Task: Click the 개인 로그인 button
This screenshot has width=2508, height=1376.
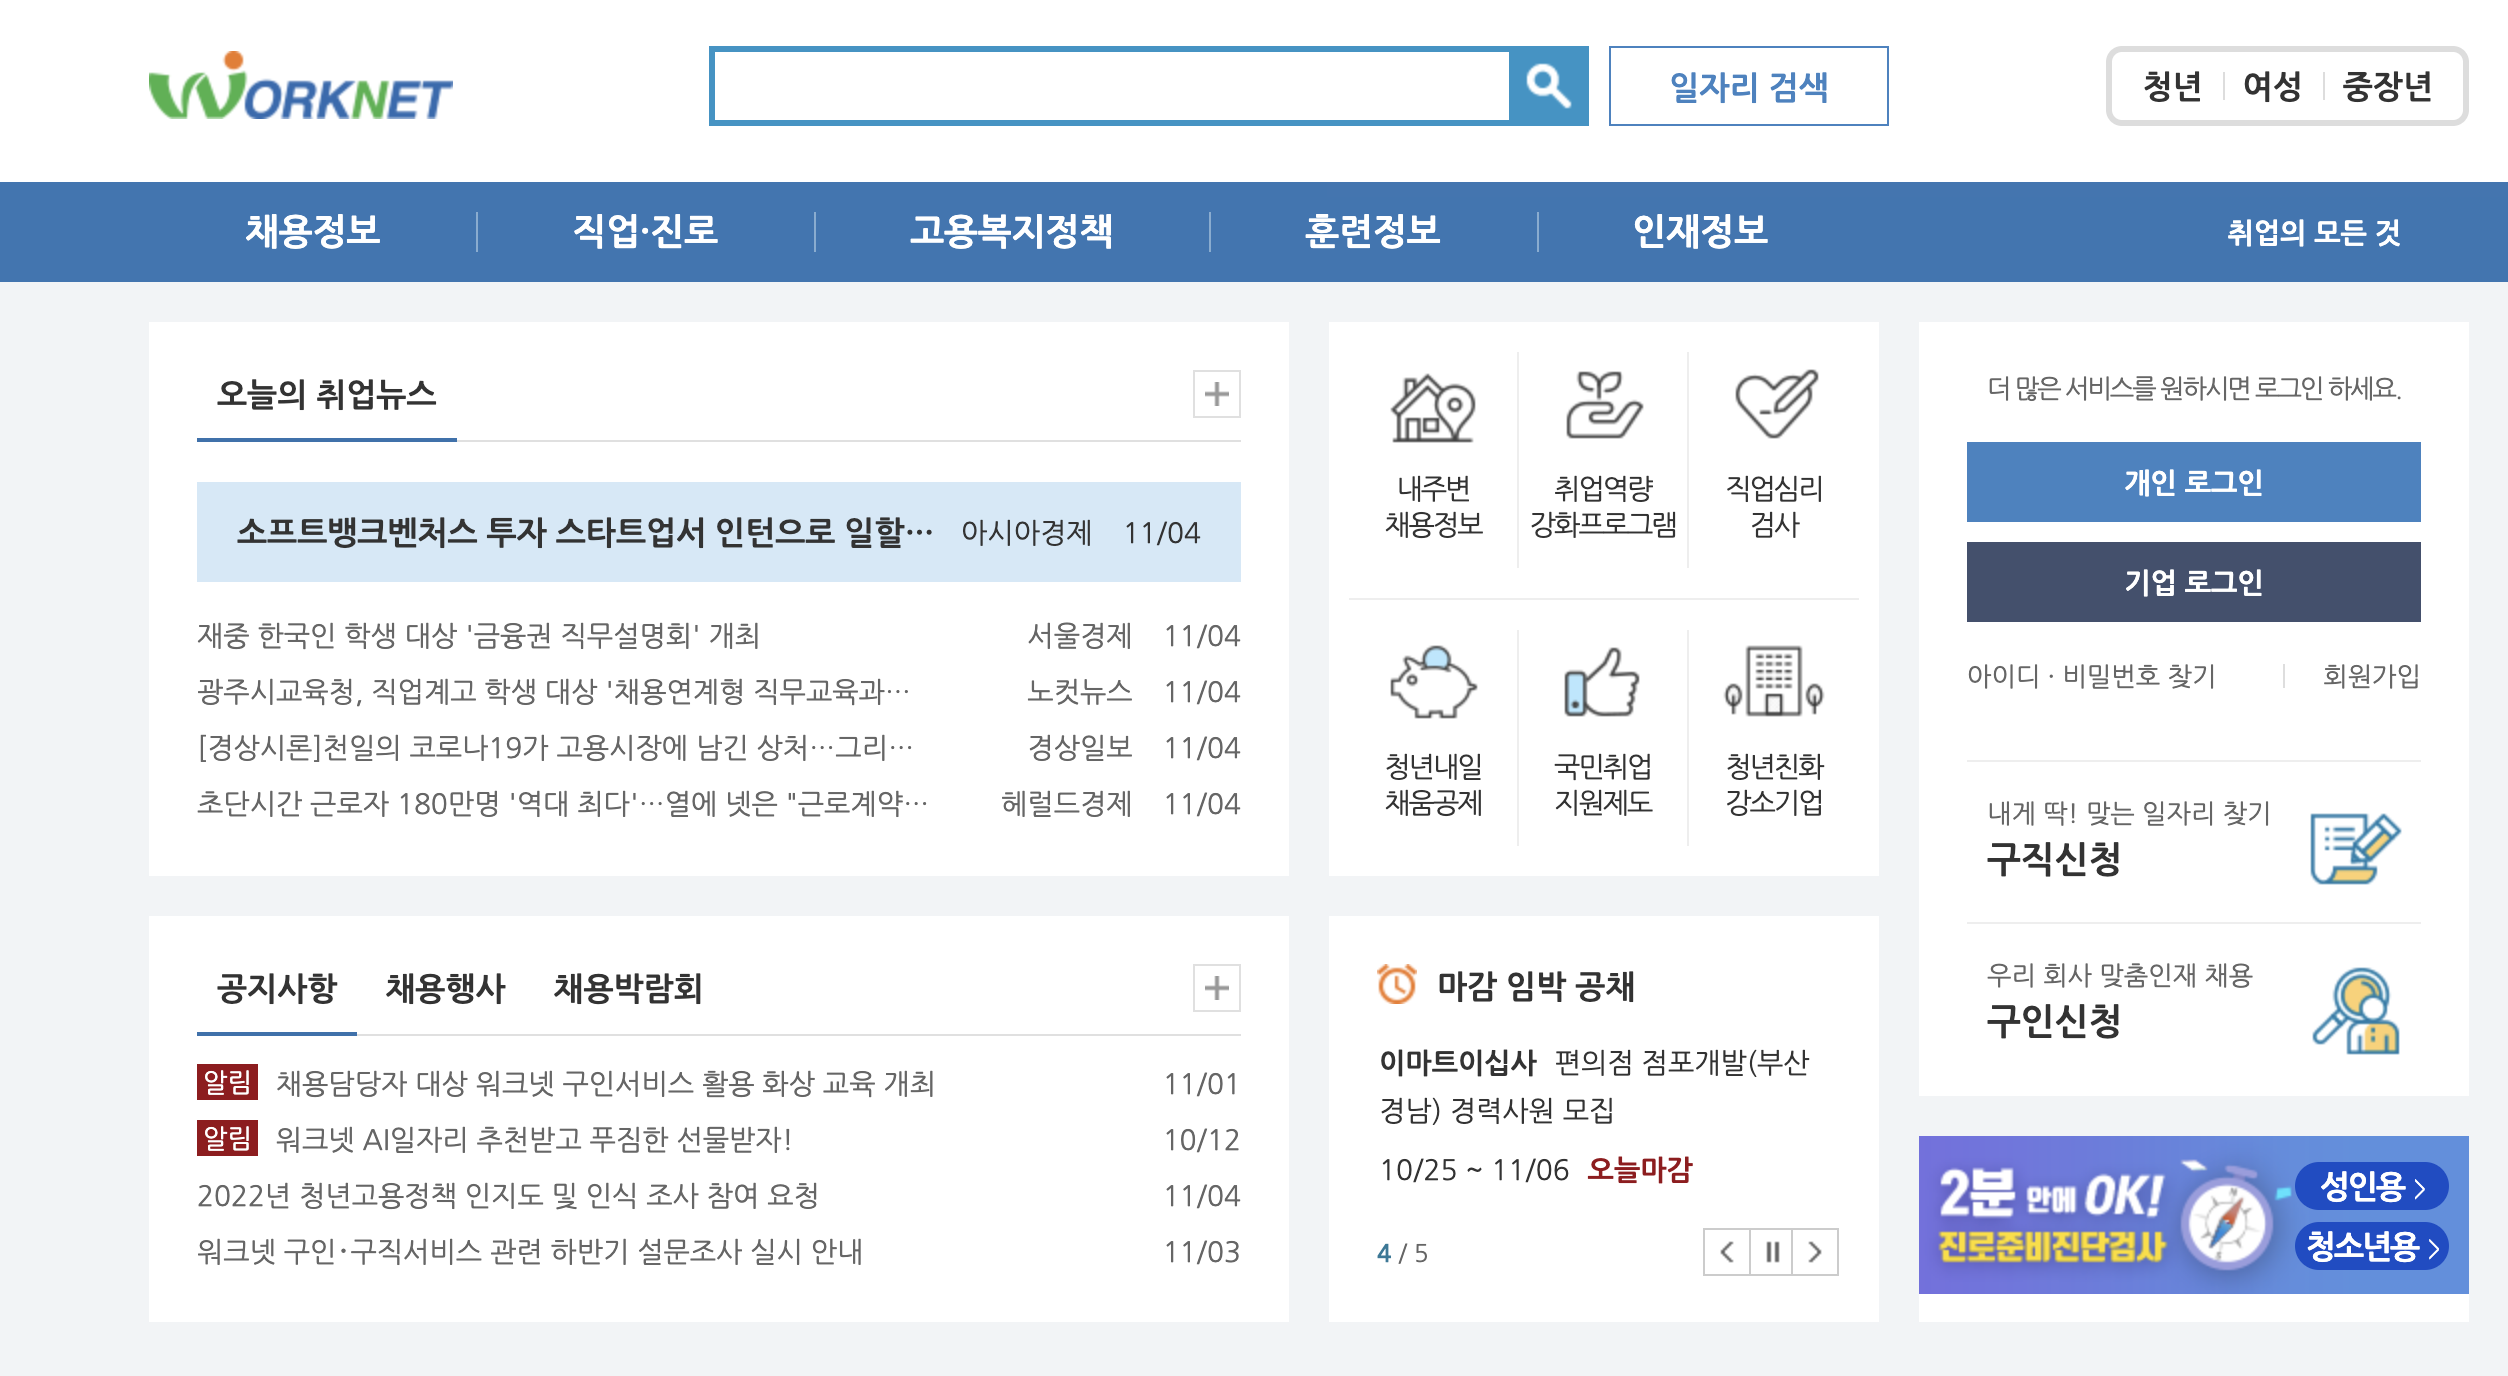Action: pos(2192,481)
